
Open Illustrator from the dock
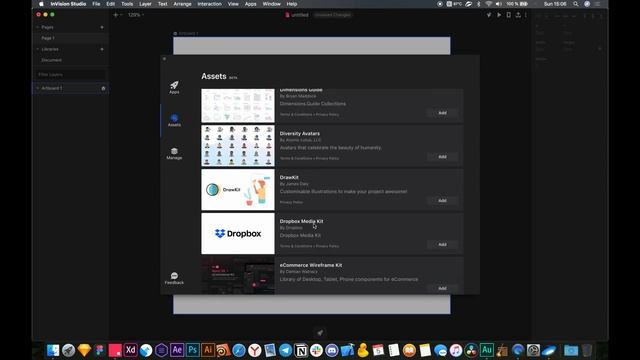pos(208,350)
